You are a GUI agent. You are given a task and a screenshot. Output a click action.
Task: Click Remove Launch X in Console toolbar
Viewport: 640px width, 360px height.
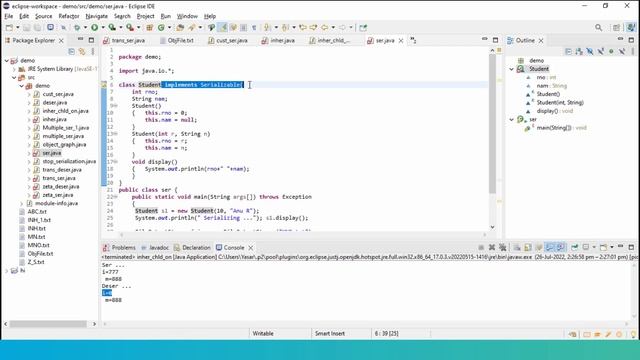[492, 247]
